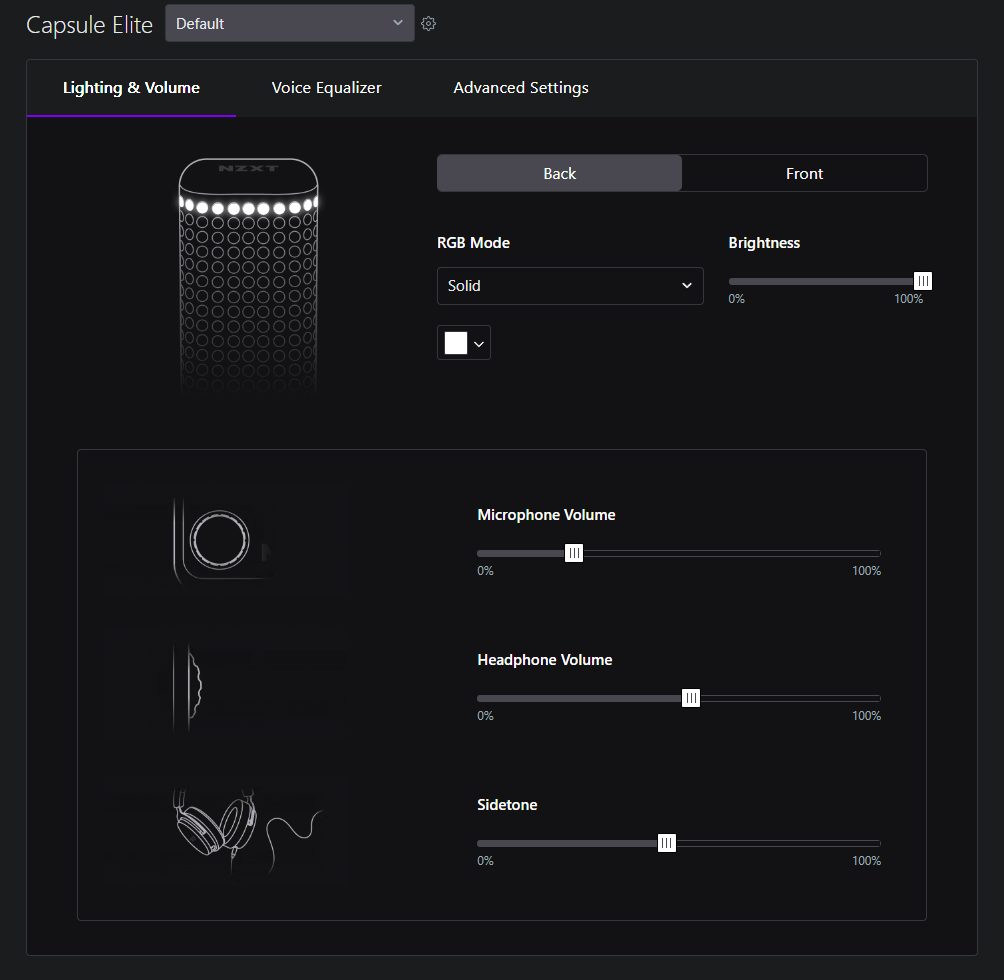
Task: Click the Headphone Volume slider handle
Action: point(691,698)
